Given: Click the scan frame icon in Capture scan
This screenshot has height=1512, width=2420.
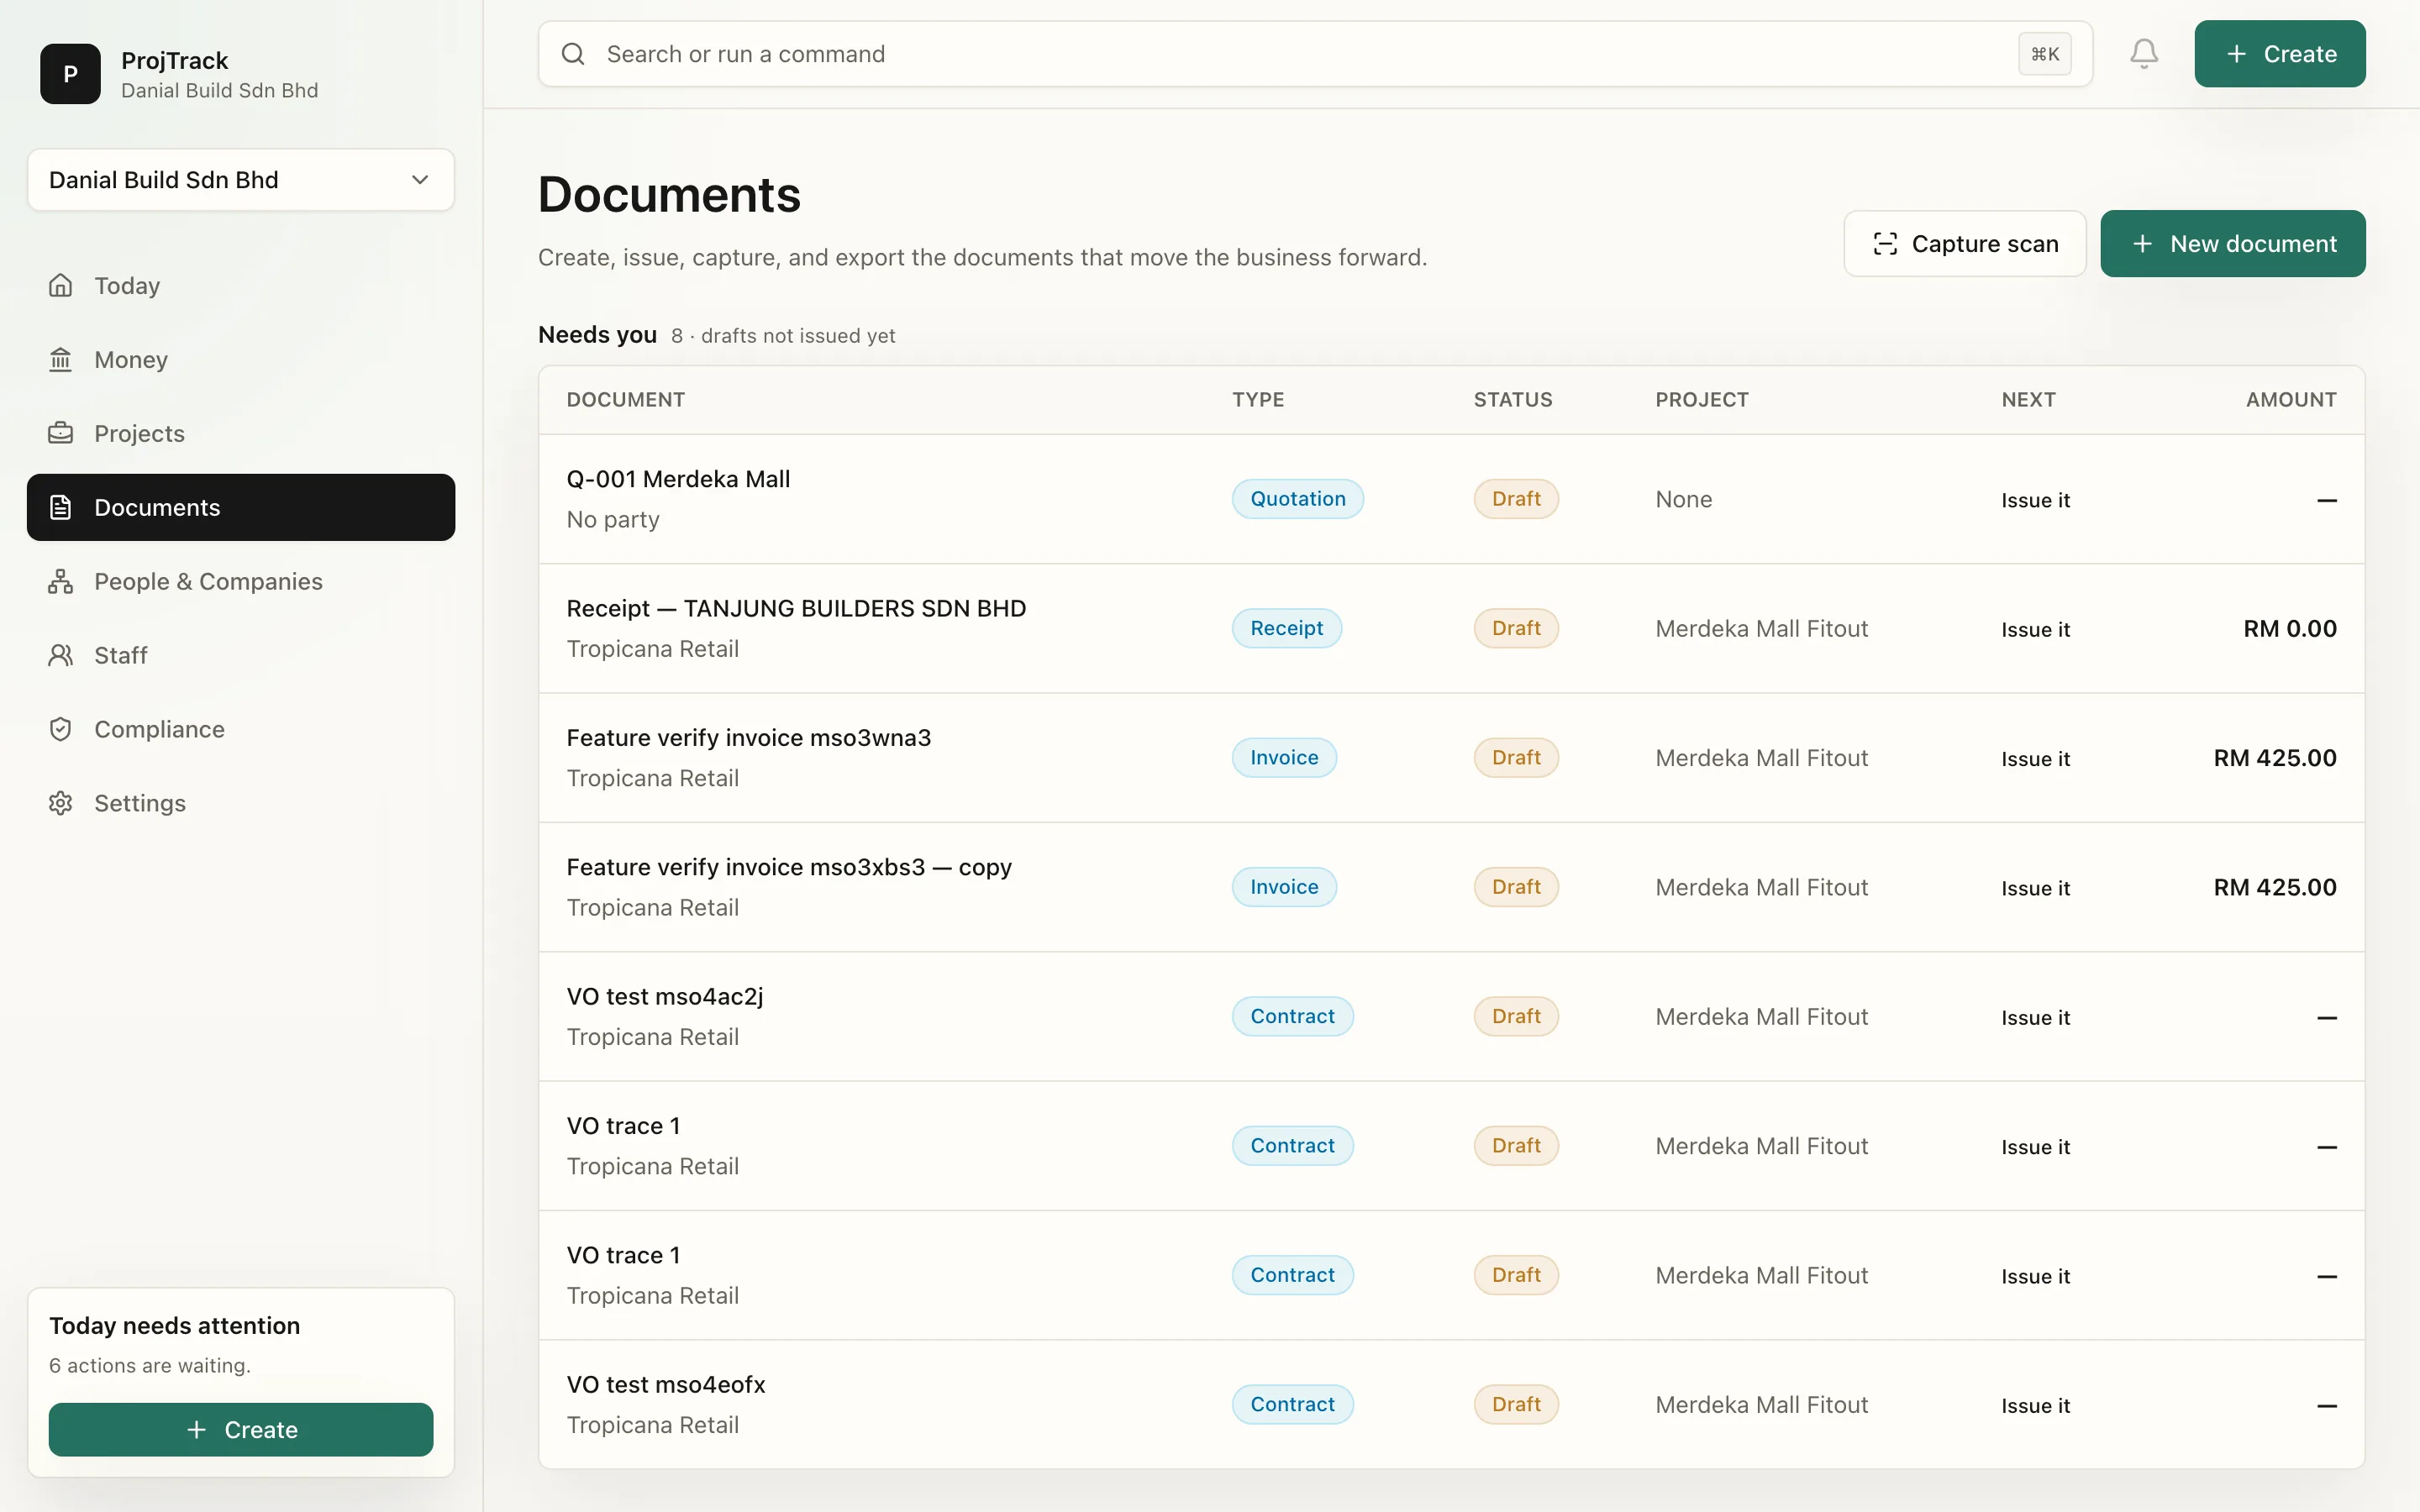Looking at the screenshot, I should pyautogui.click(x=1885, y=244).
